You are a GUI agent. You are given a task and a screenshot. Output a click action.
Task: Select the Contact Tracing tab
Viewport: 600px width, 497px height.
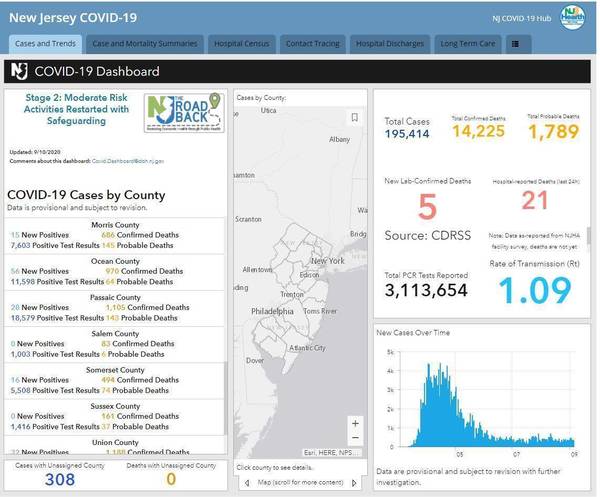tap(315, 44)
